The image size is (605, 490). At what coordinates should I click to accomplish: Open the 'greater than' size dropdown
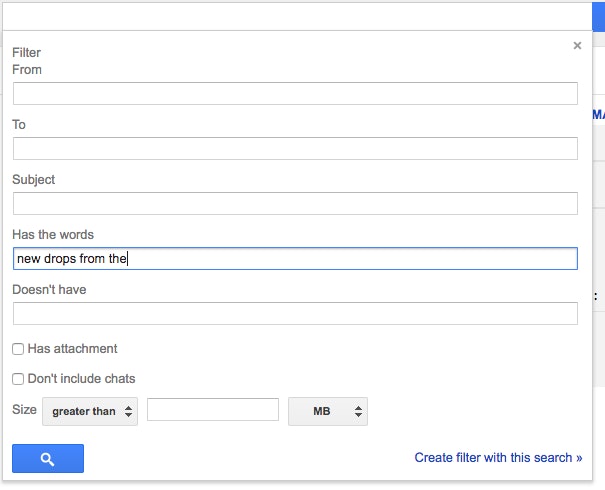(x=89, y=411)
